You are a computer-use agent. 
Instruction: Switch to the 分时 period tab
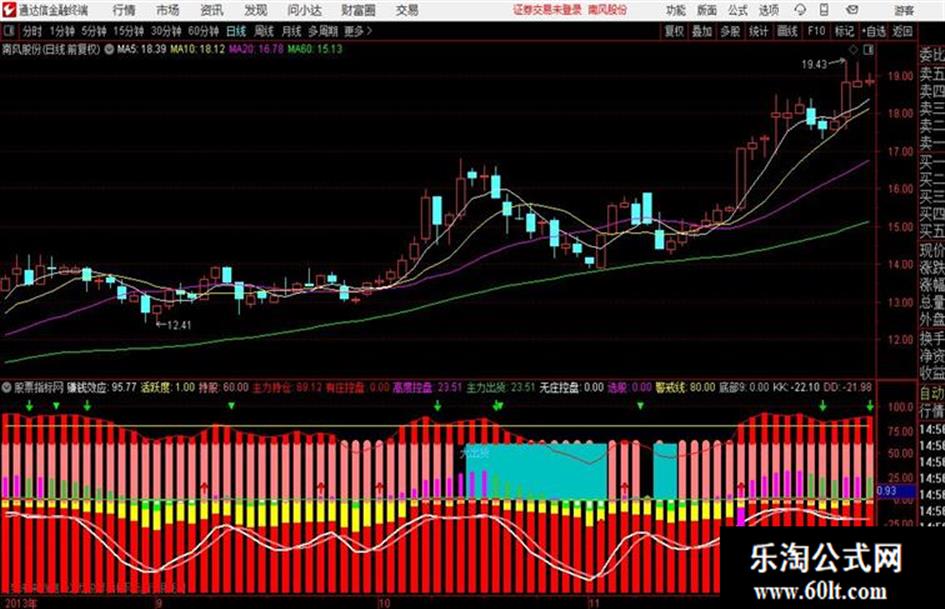coord(33,31)
